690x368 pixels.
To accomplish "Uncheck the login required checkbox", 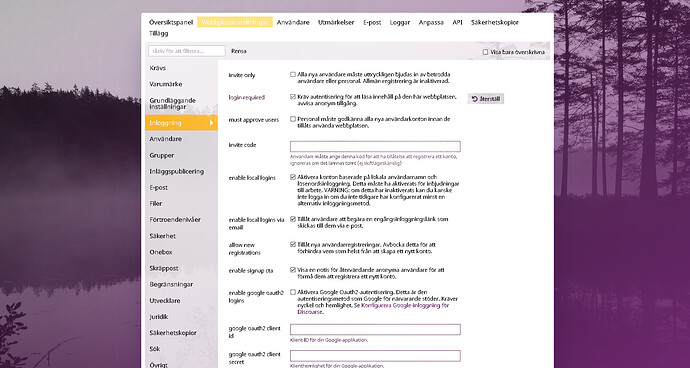I will 293,97.
